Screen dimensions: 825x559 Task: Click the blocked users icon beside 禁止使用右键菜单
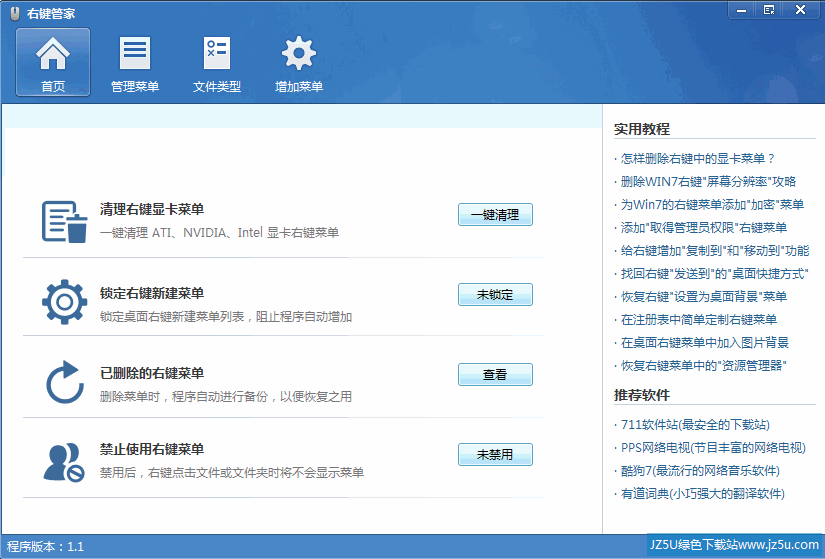(64, 462)
